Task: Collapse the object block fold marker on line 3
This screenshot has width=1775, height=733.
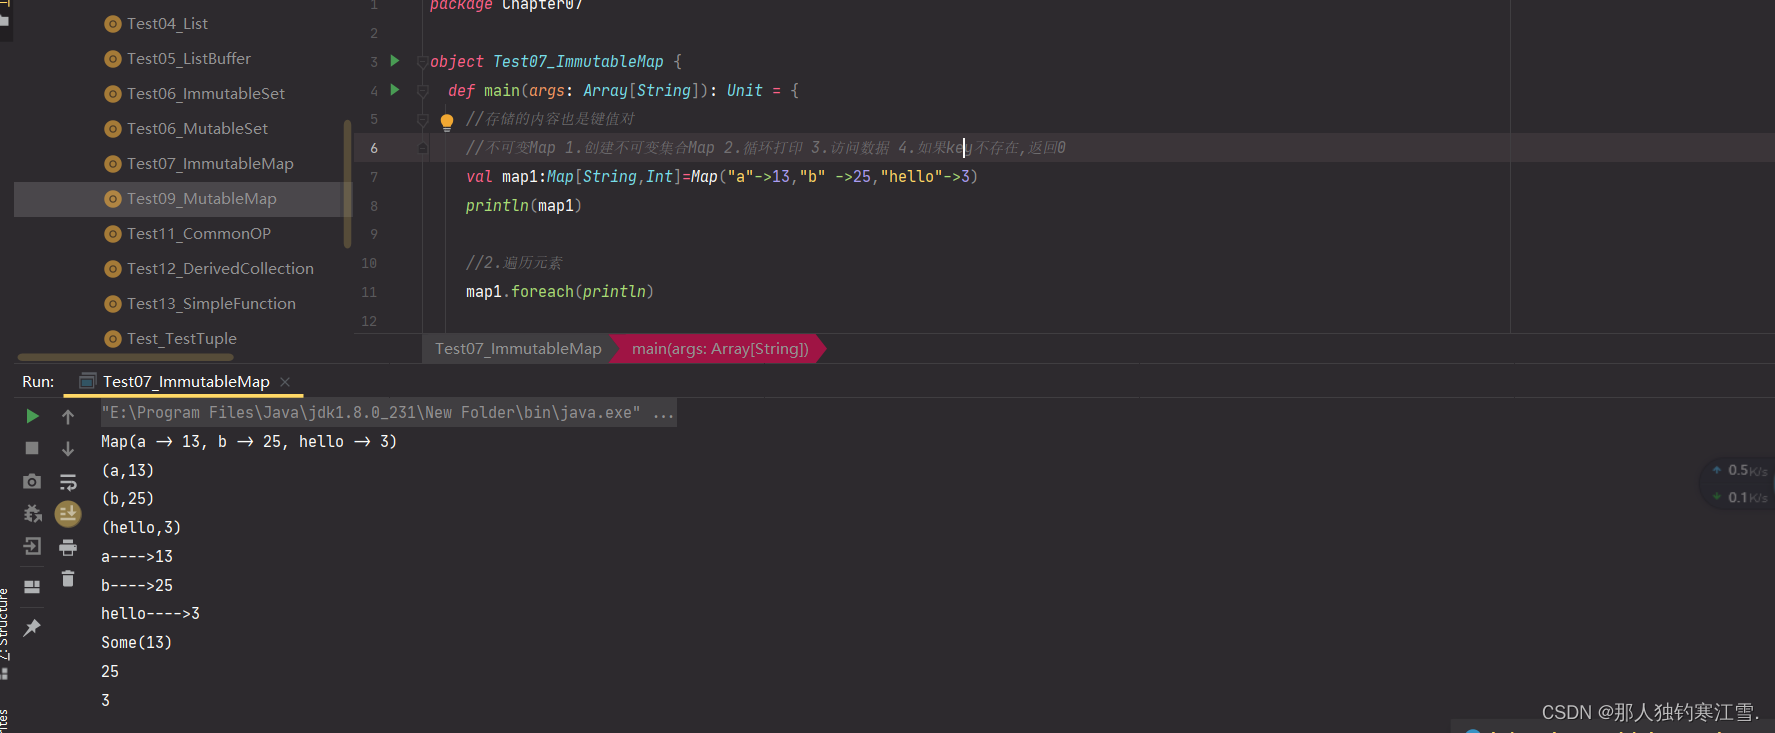Action: 422,62
